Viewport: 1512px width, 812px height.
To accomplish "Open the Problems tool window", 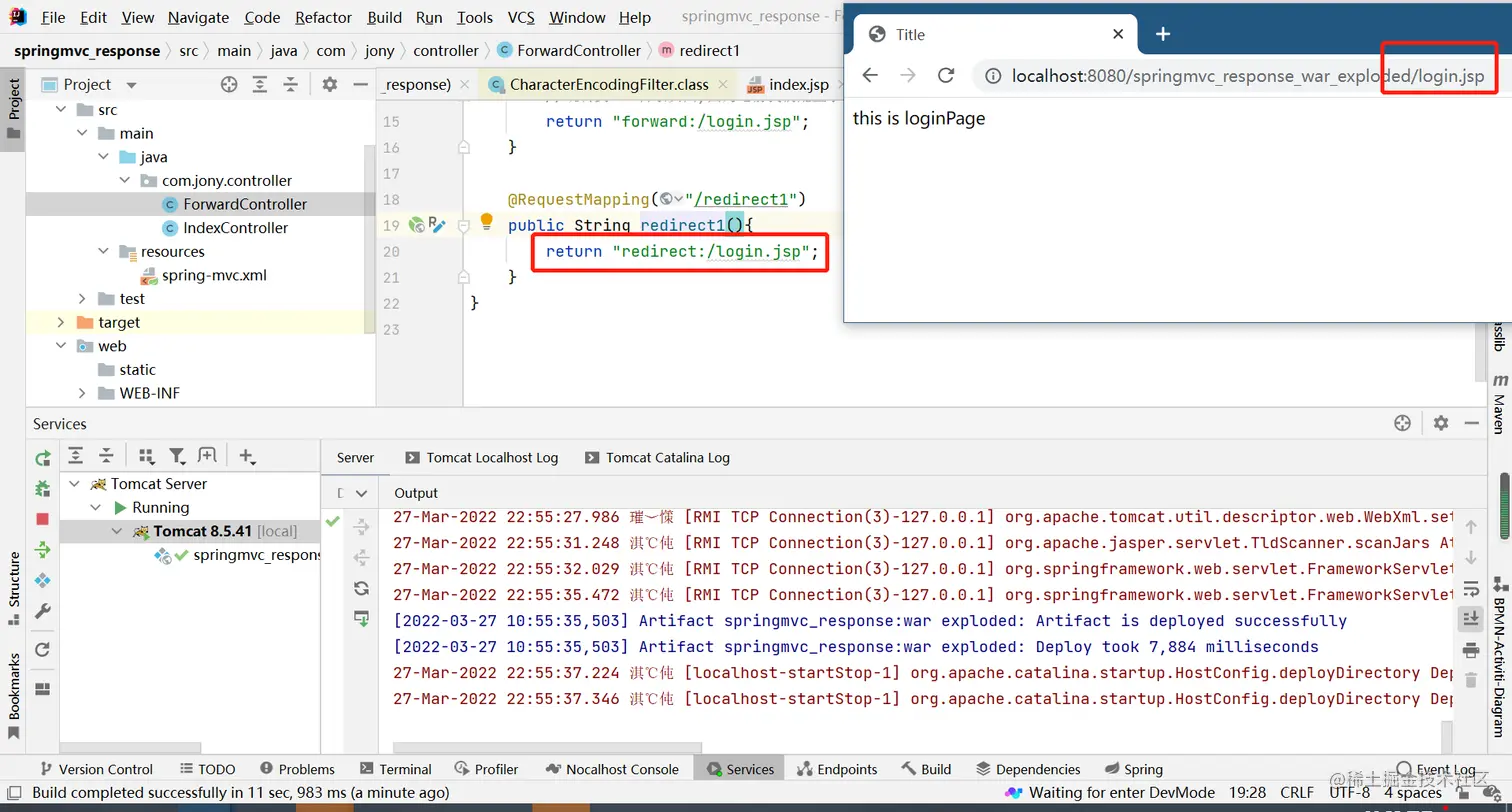I will coord(297,769).
